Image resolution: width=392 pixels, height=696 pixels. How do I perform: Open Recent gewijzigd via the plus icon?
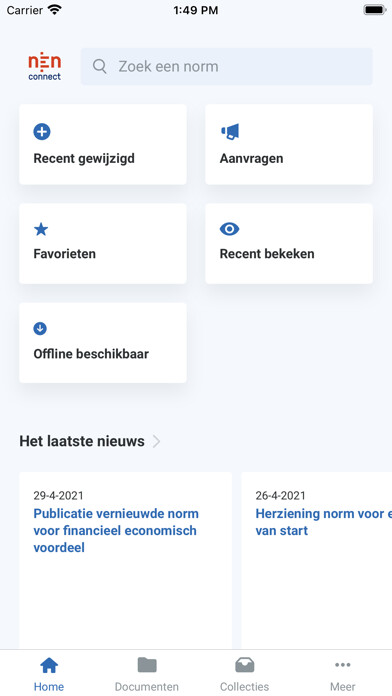(x=42, y=132)
